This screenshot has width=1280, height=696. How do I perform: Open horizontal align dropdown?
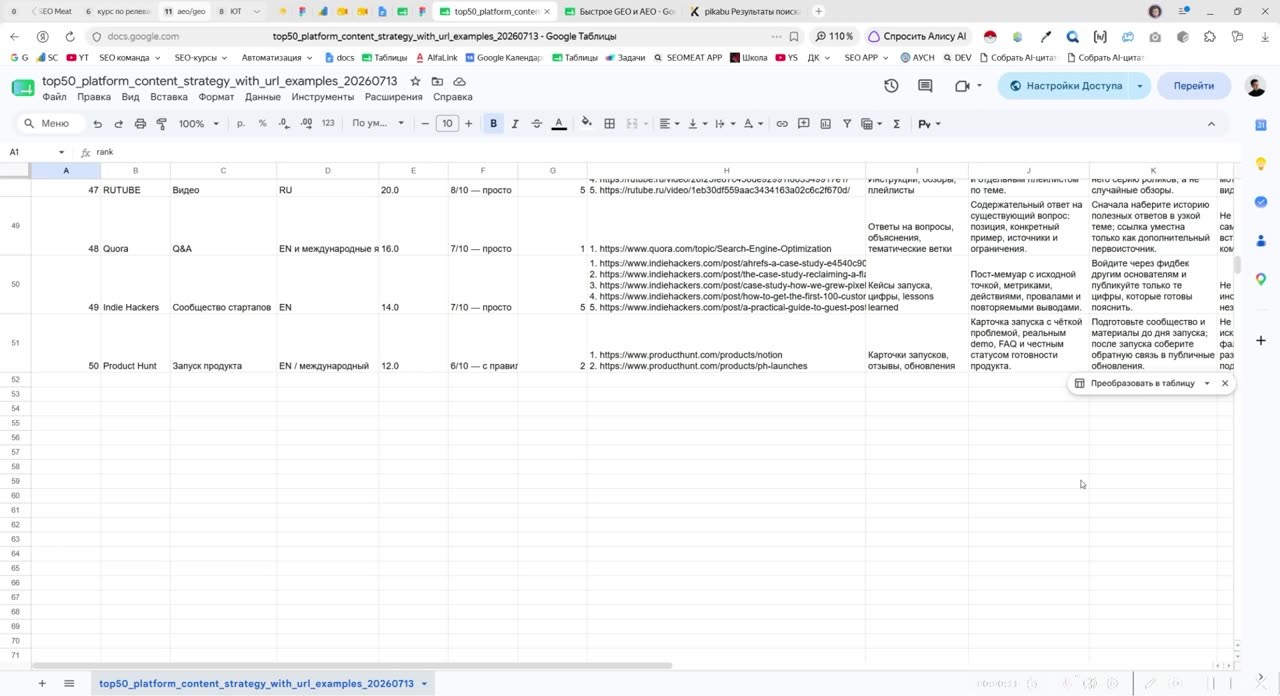[669, 124]
